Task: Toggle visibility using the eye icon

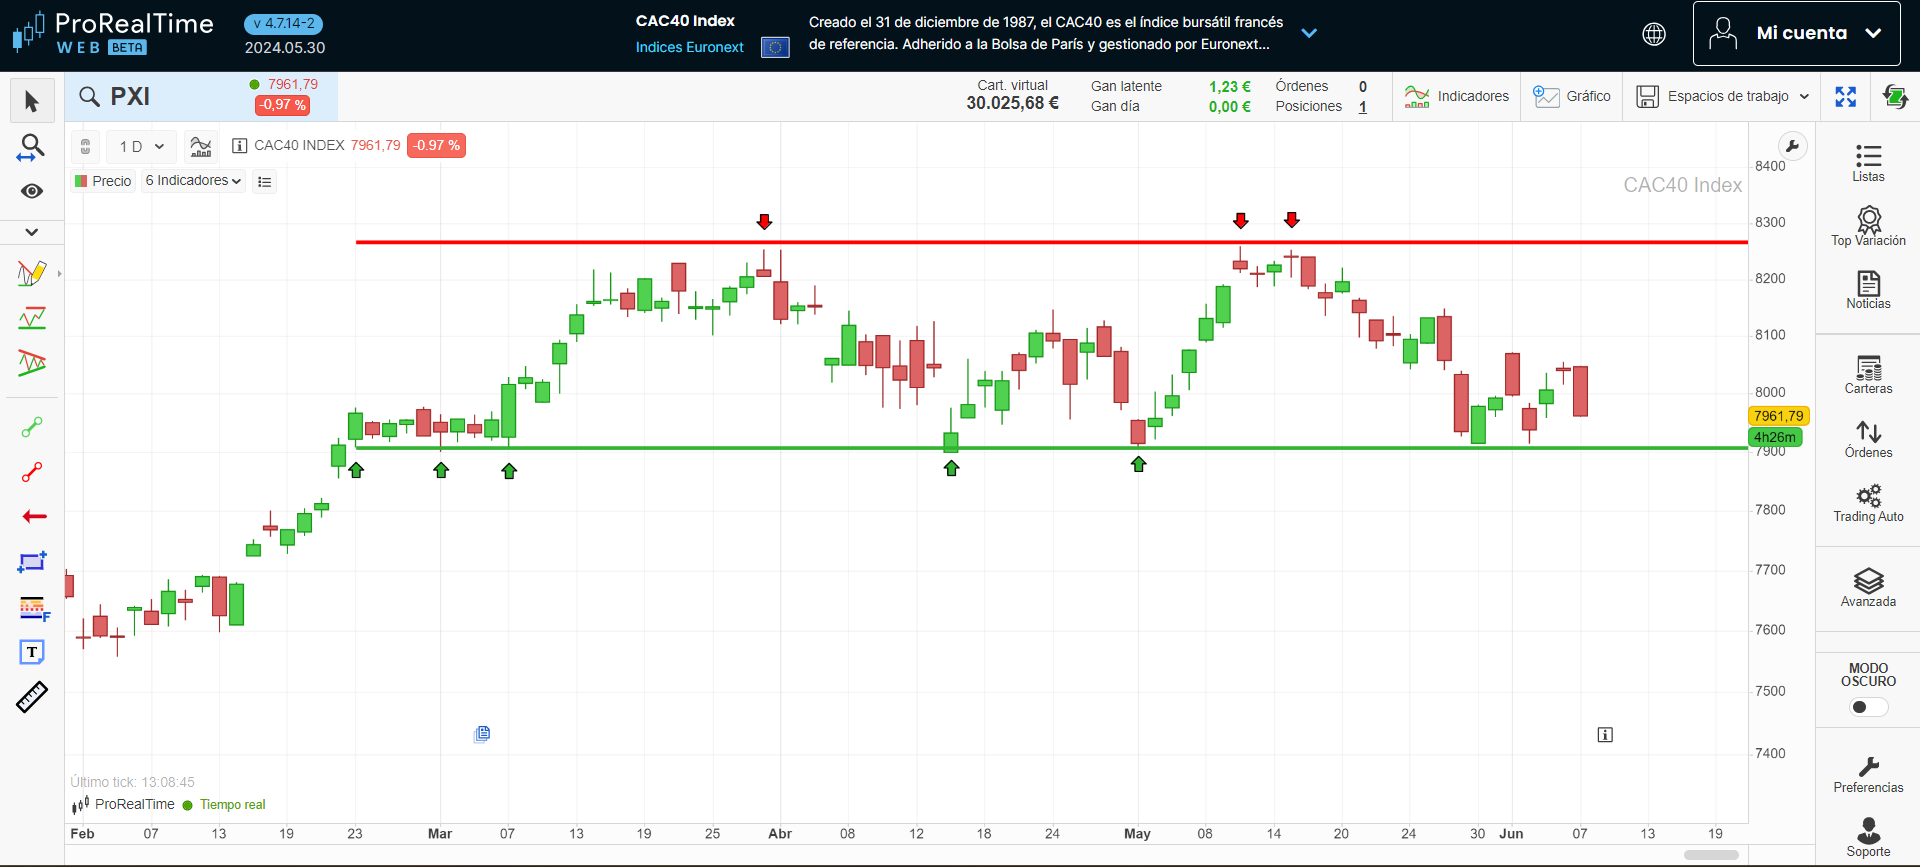Action: tap(32, 191)
